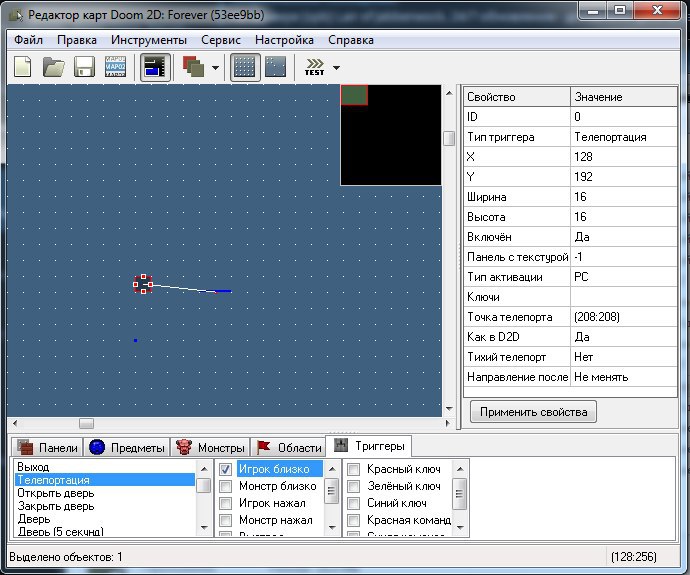
Task: Click the Тип триггера value Телепортация
Action: click(x=624, y=137)
